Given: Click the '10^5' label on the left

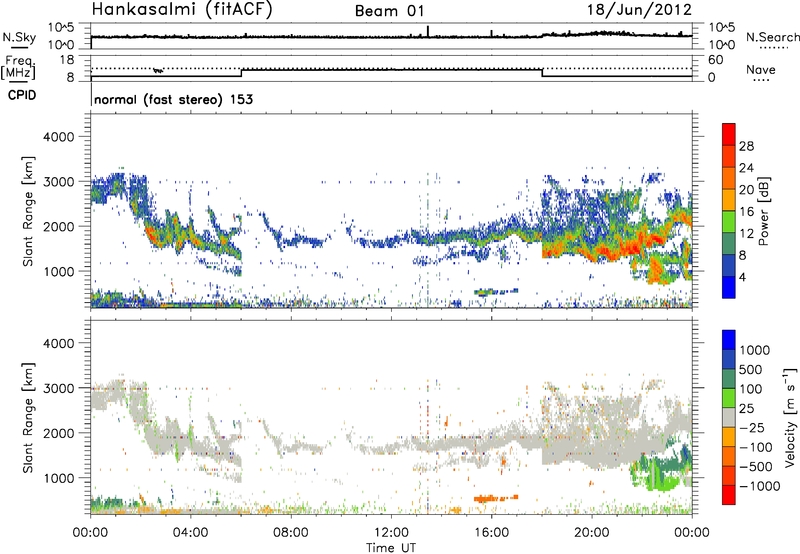Looking at the screenshot, I should pos(61,28).
